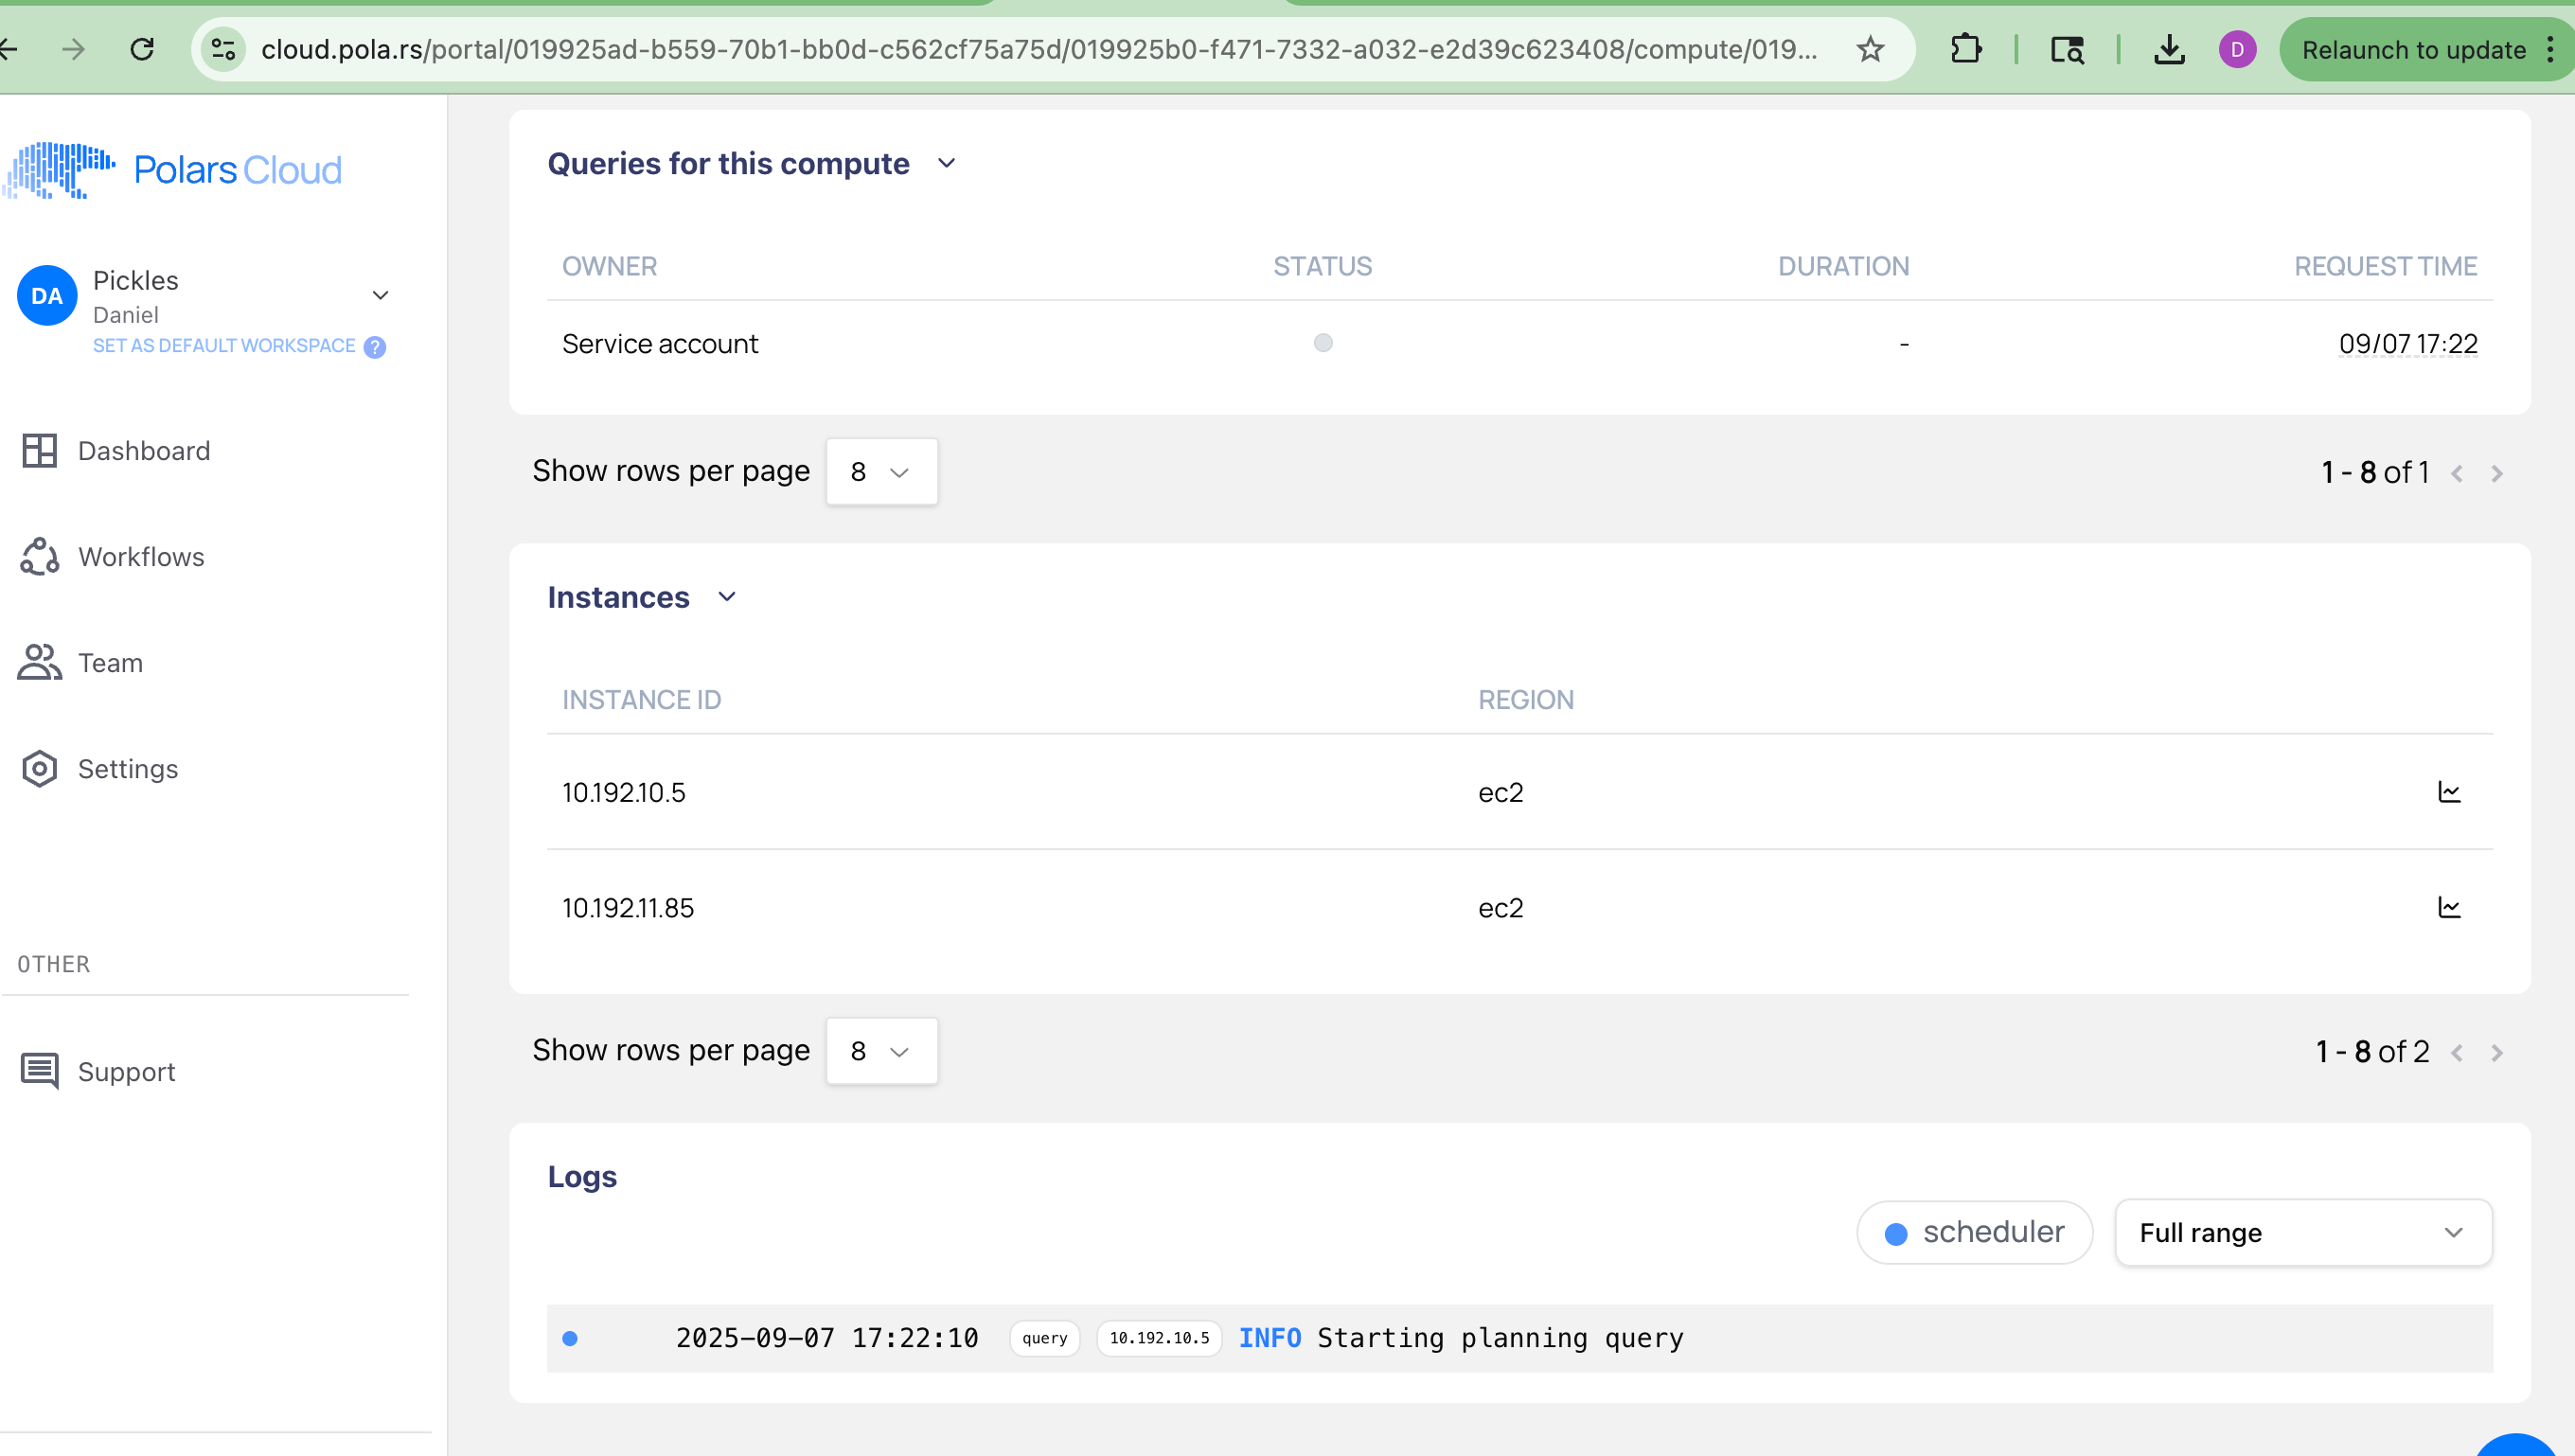The width and height of the screenshot is (2575, 1456).
Task: Open the browser downloads icon
Action: click(2168, 49)
